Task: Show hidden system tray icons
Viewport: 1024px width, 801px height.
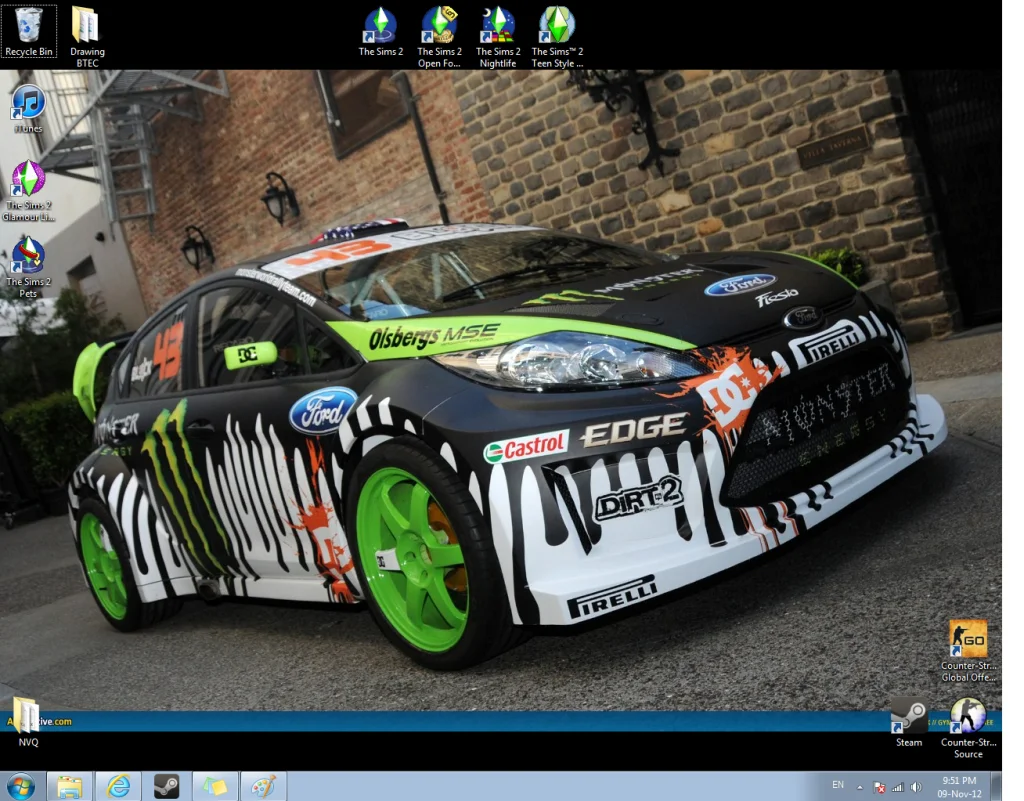Action: pyautogui.click(x=860, y=787)
